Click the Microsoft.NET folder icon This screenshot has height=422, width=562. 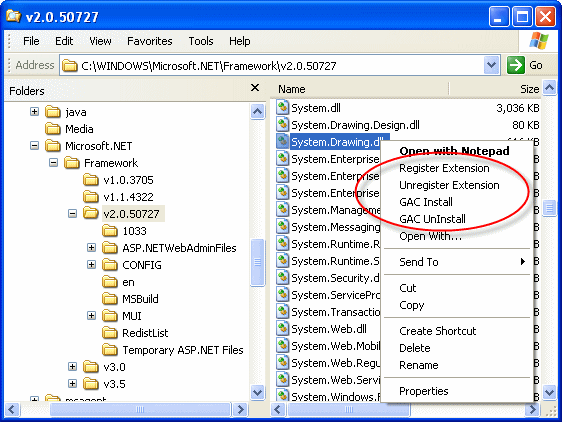coord(53,146)
